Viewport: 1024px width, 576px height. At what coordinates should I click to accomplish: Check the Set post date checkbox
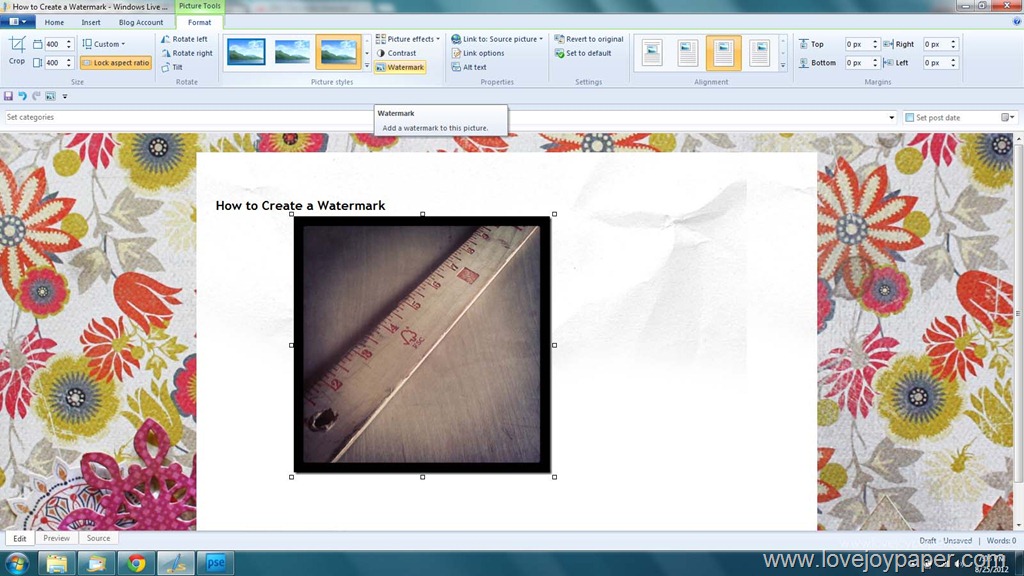click(909, 118)
